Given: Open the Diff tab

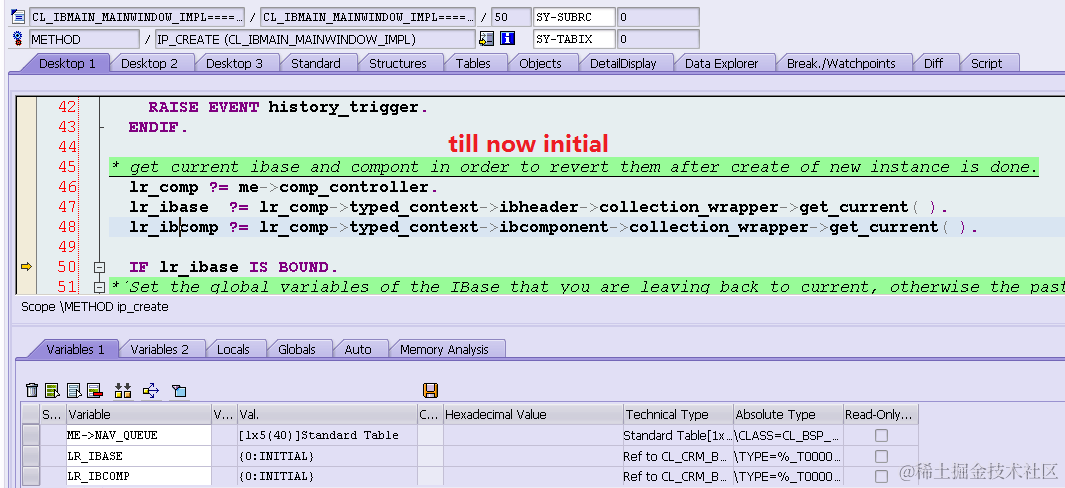Looking at the screenshot, I should point(933,63).
